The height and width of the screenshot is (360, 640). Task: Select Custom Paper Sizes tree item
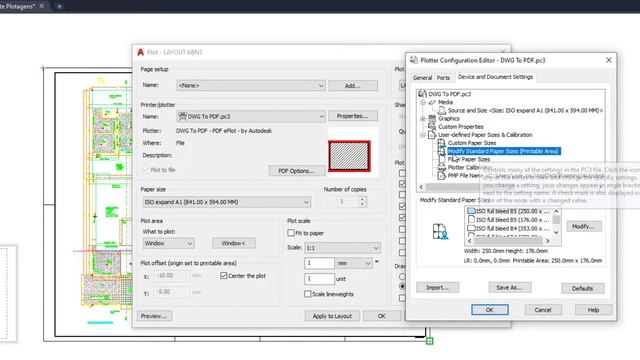point(472,143)
